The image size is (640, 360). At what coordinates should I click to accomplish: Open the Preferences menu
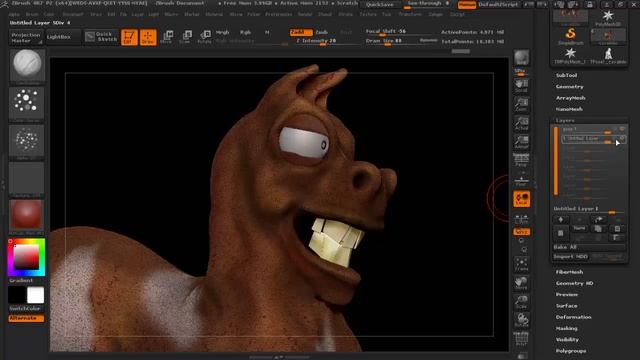coord(278,14)
